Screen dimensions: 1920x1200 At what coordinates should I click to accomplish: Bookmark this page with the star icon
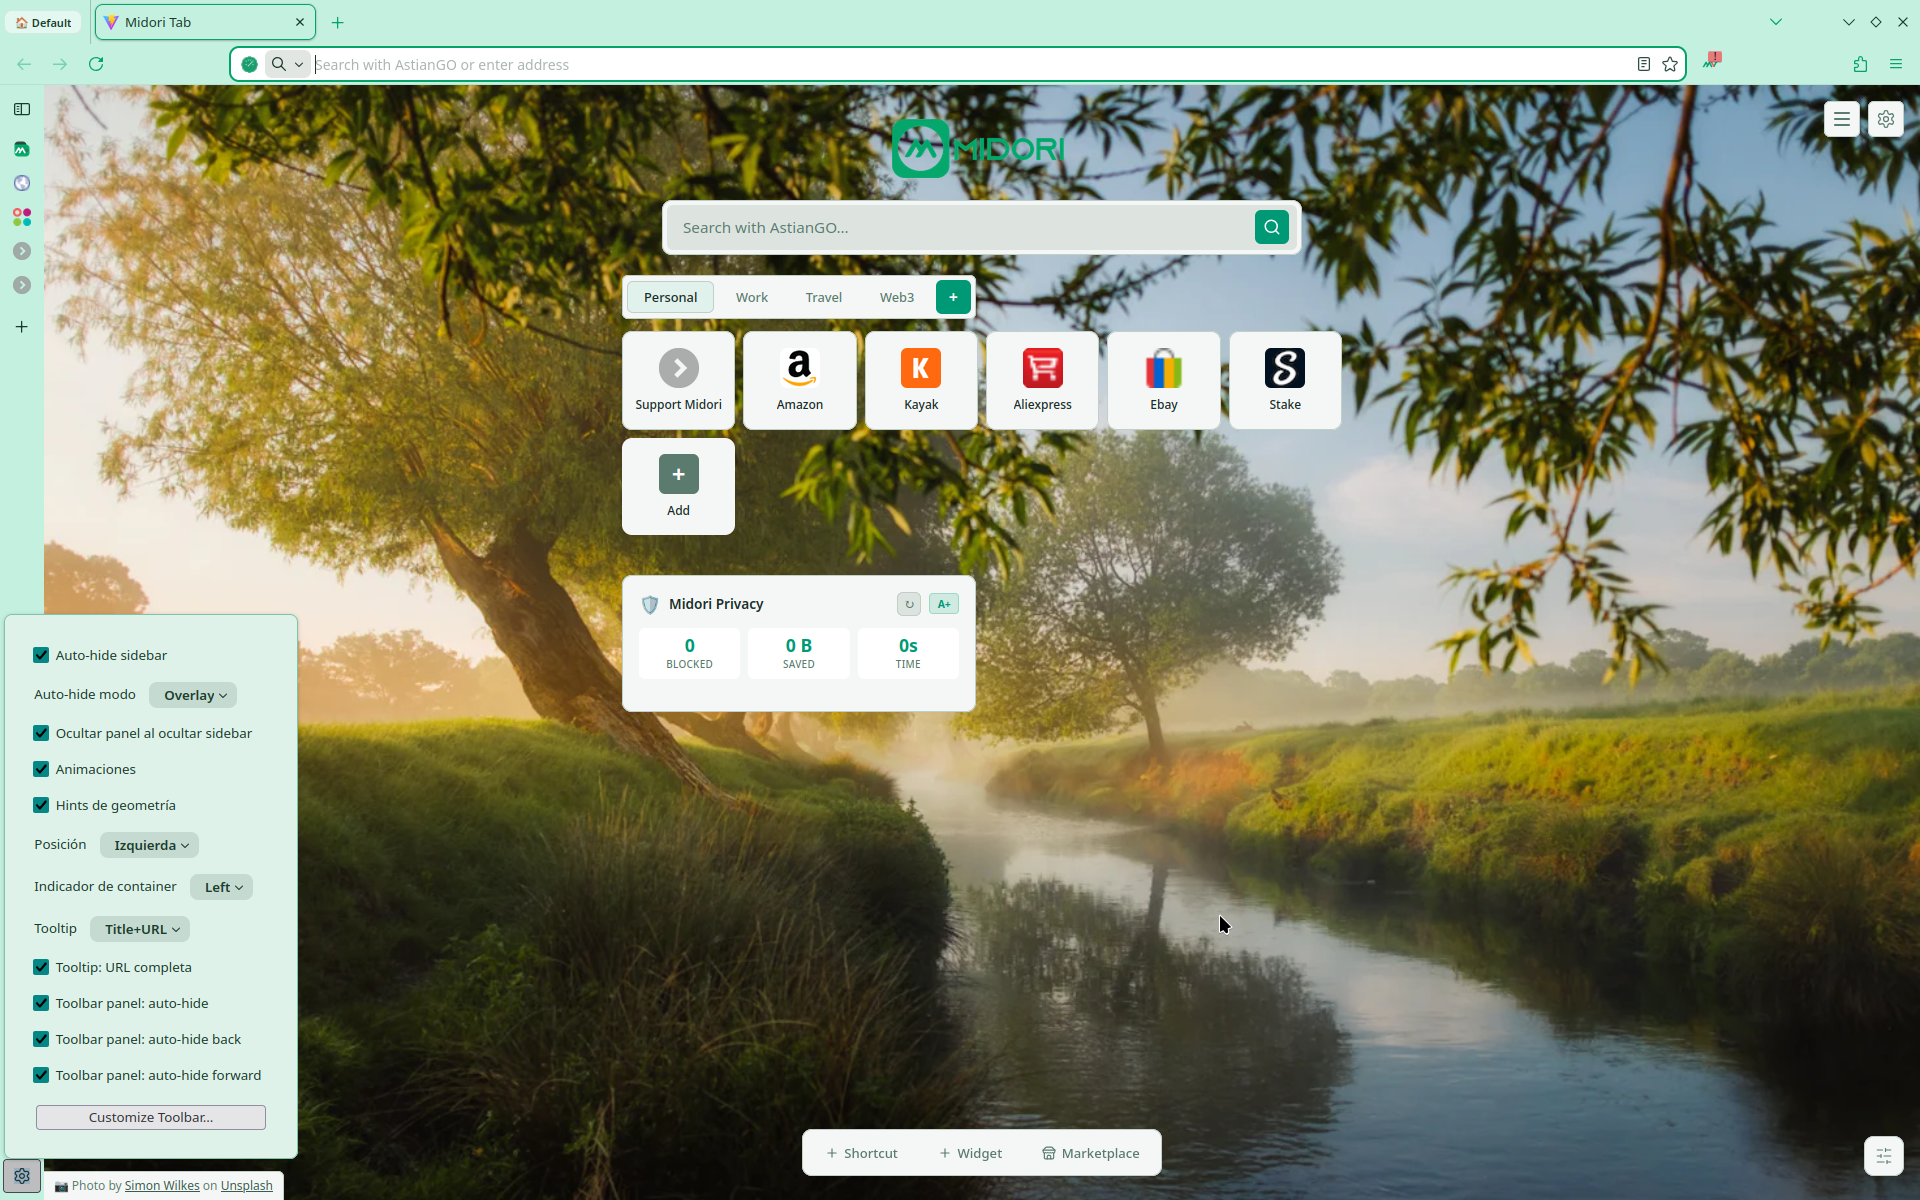[x=1670, y=64]
